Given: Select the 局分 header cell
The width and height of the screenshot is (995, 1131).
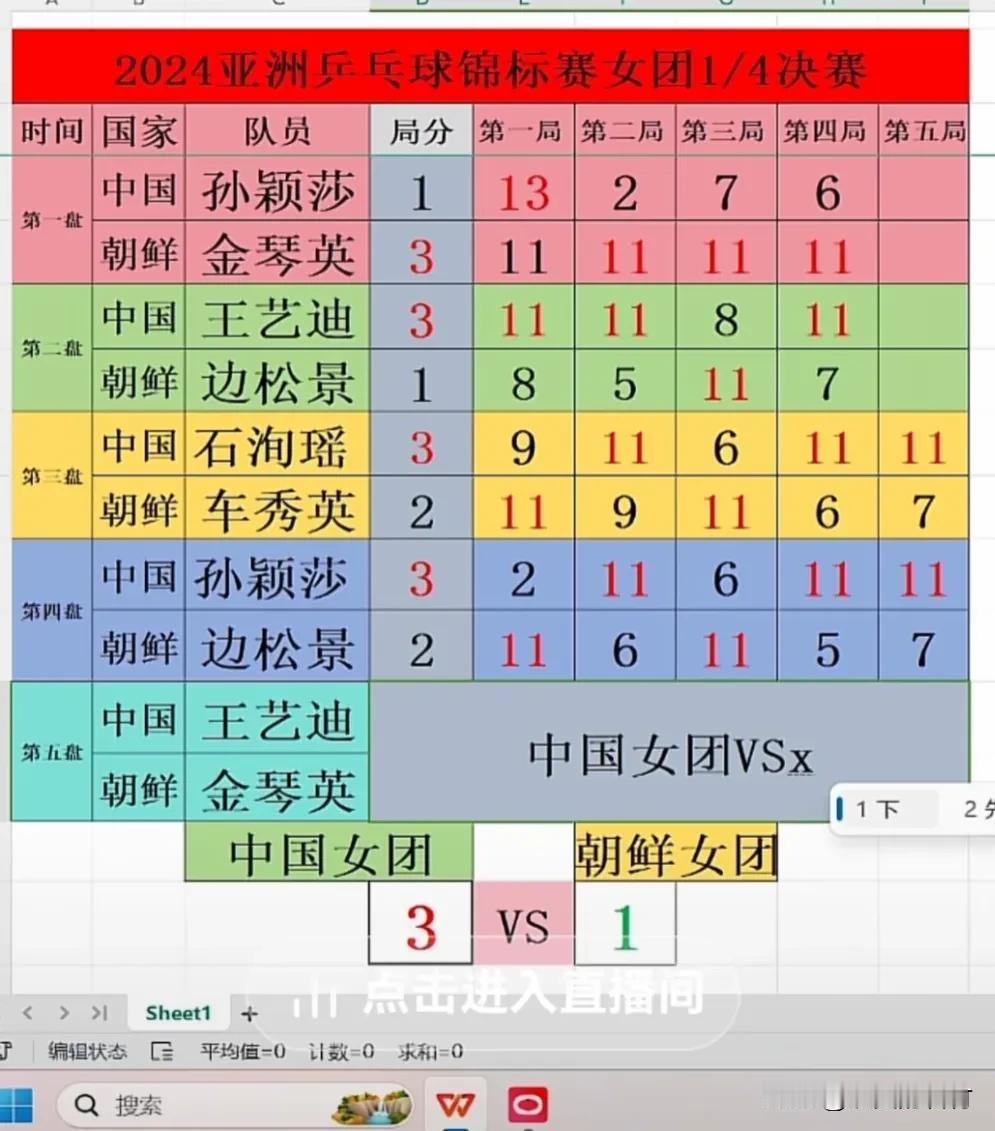Looking at the screenshot, I should click(421, 131).
